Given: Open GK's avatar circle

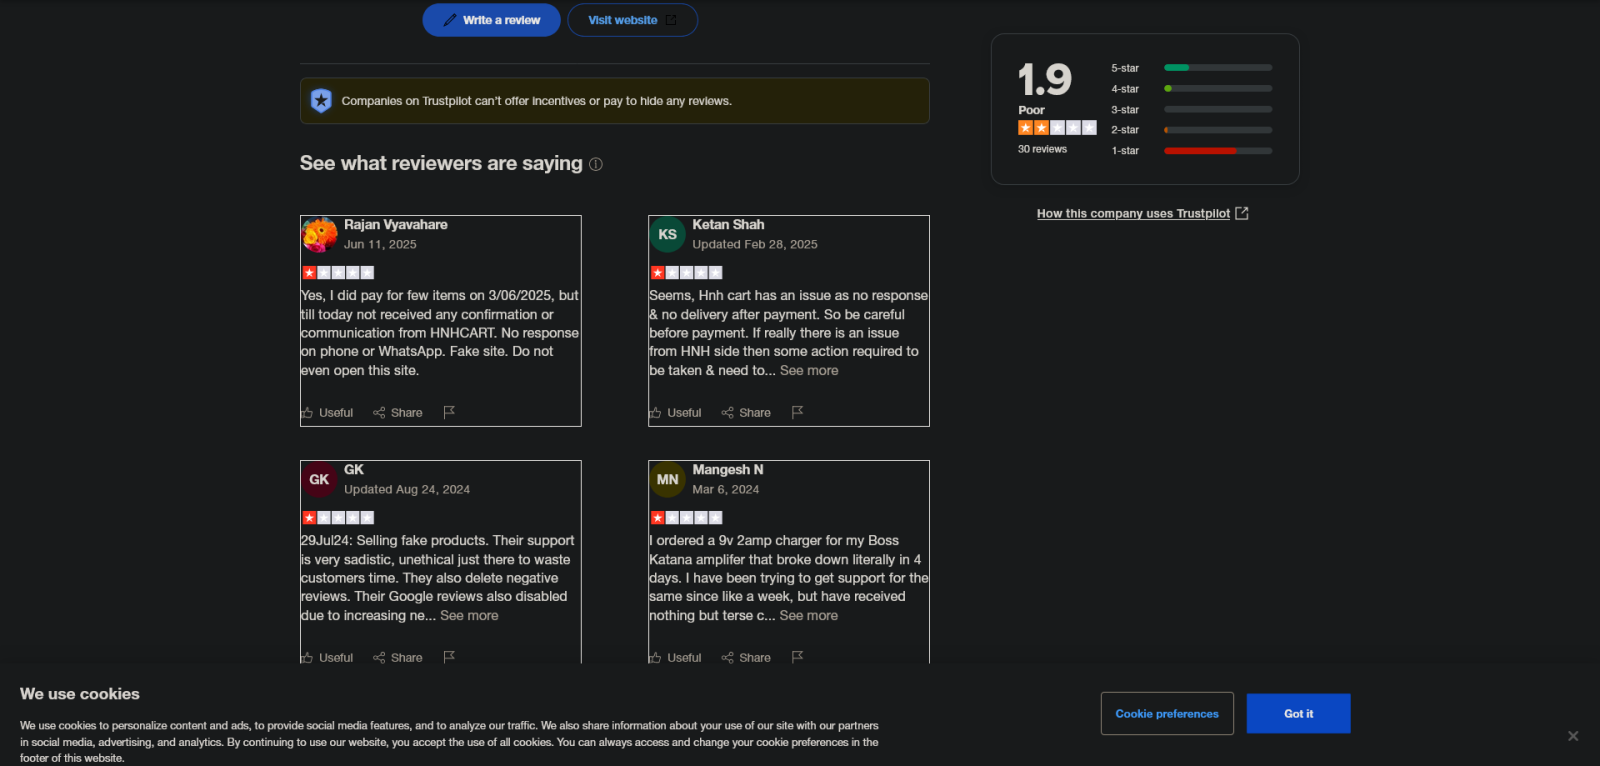Looking at the screenshot, I should coord(320,480).
